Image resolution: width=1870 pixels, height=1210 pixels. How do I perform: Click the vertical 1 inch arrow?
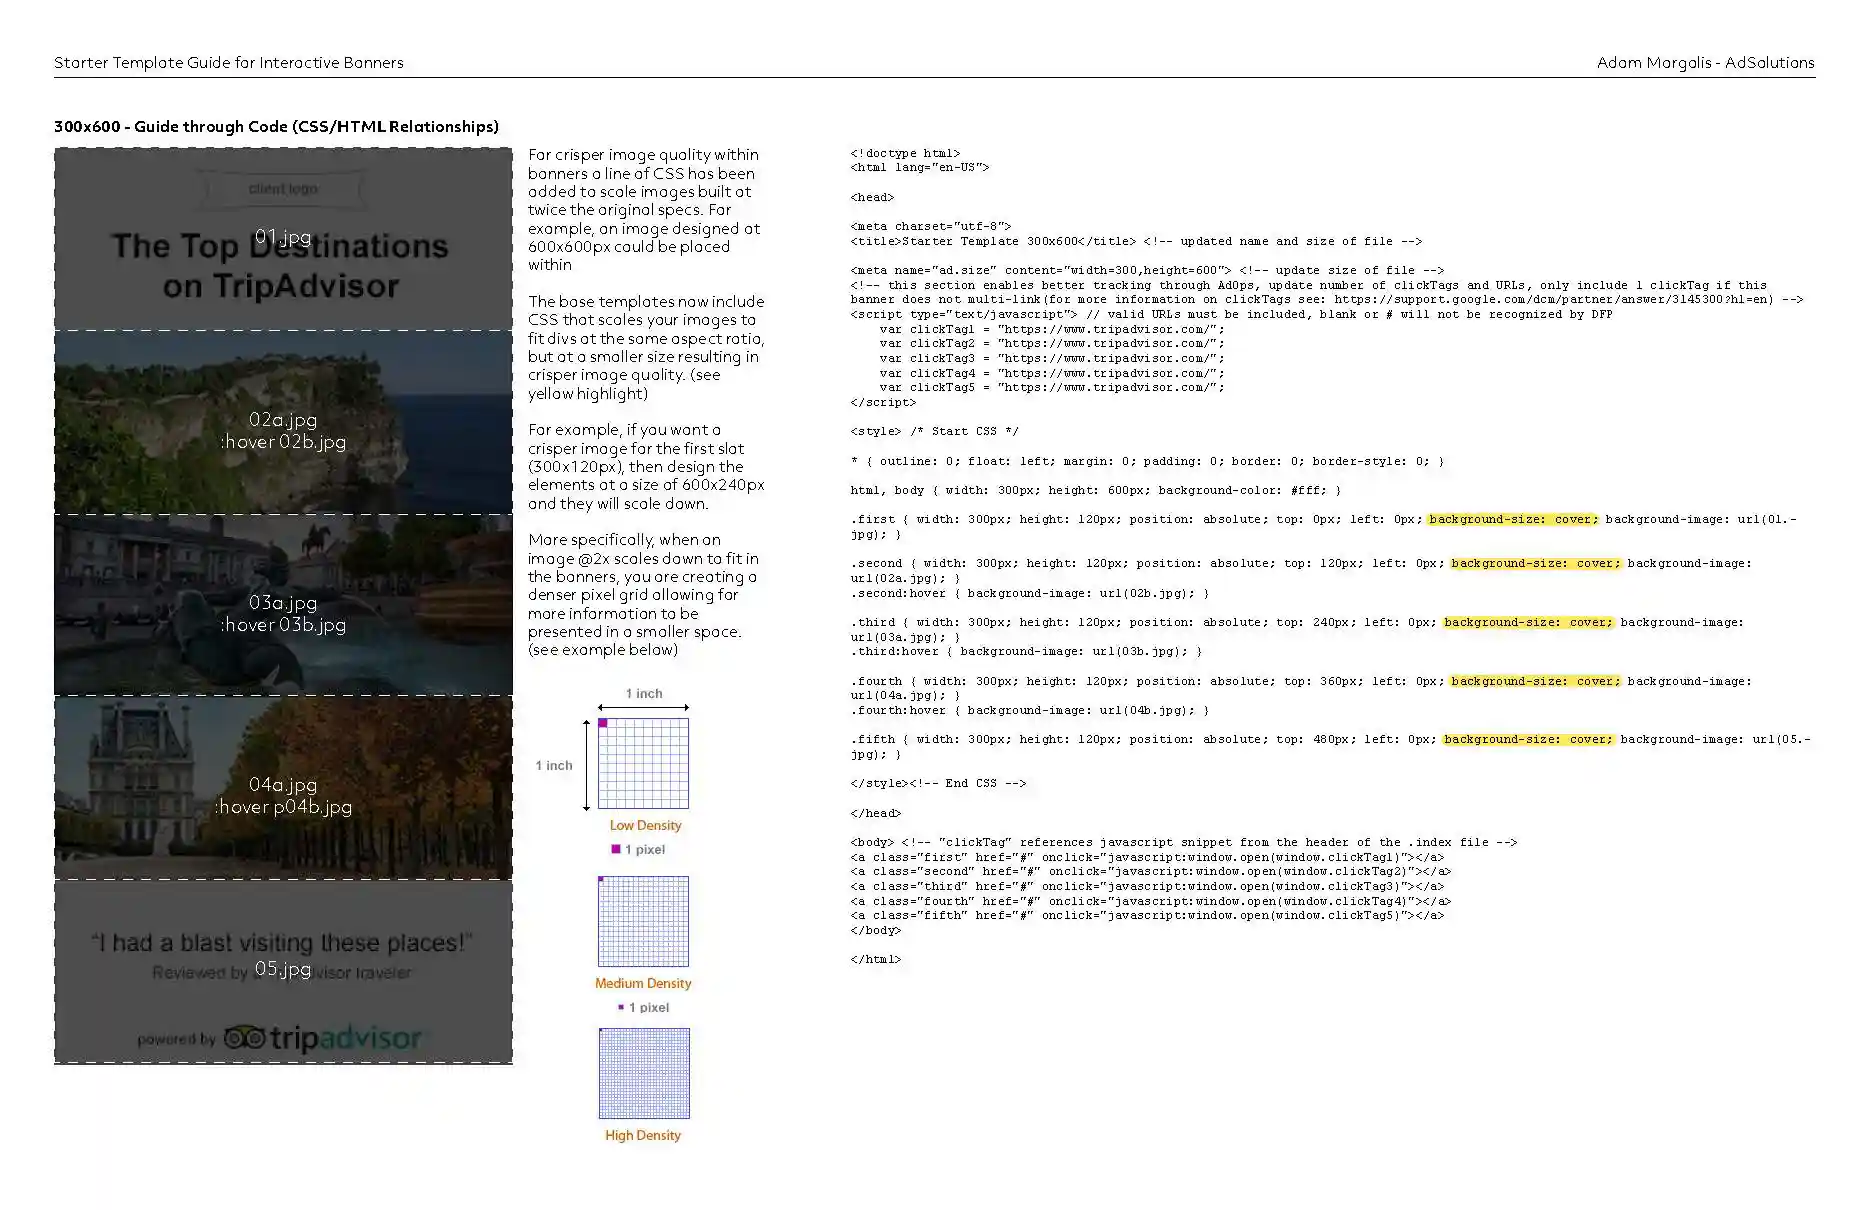587,765
